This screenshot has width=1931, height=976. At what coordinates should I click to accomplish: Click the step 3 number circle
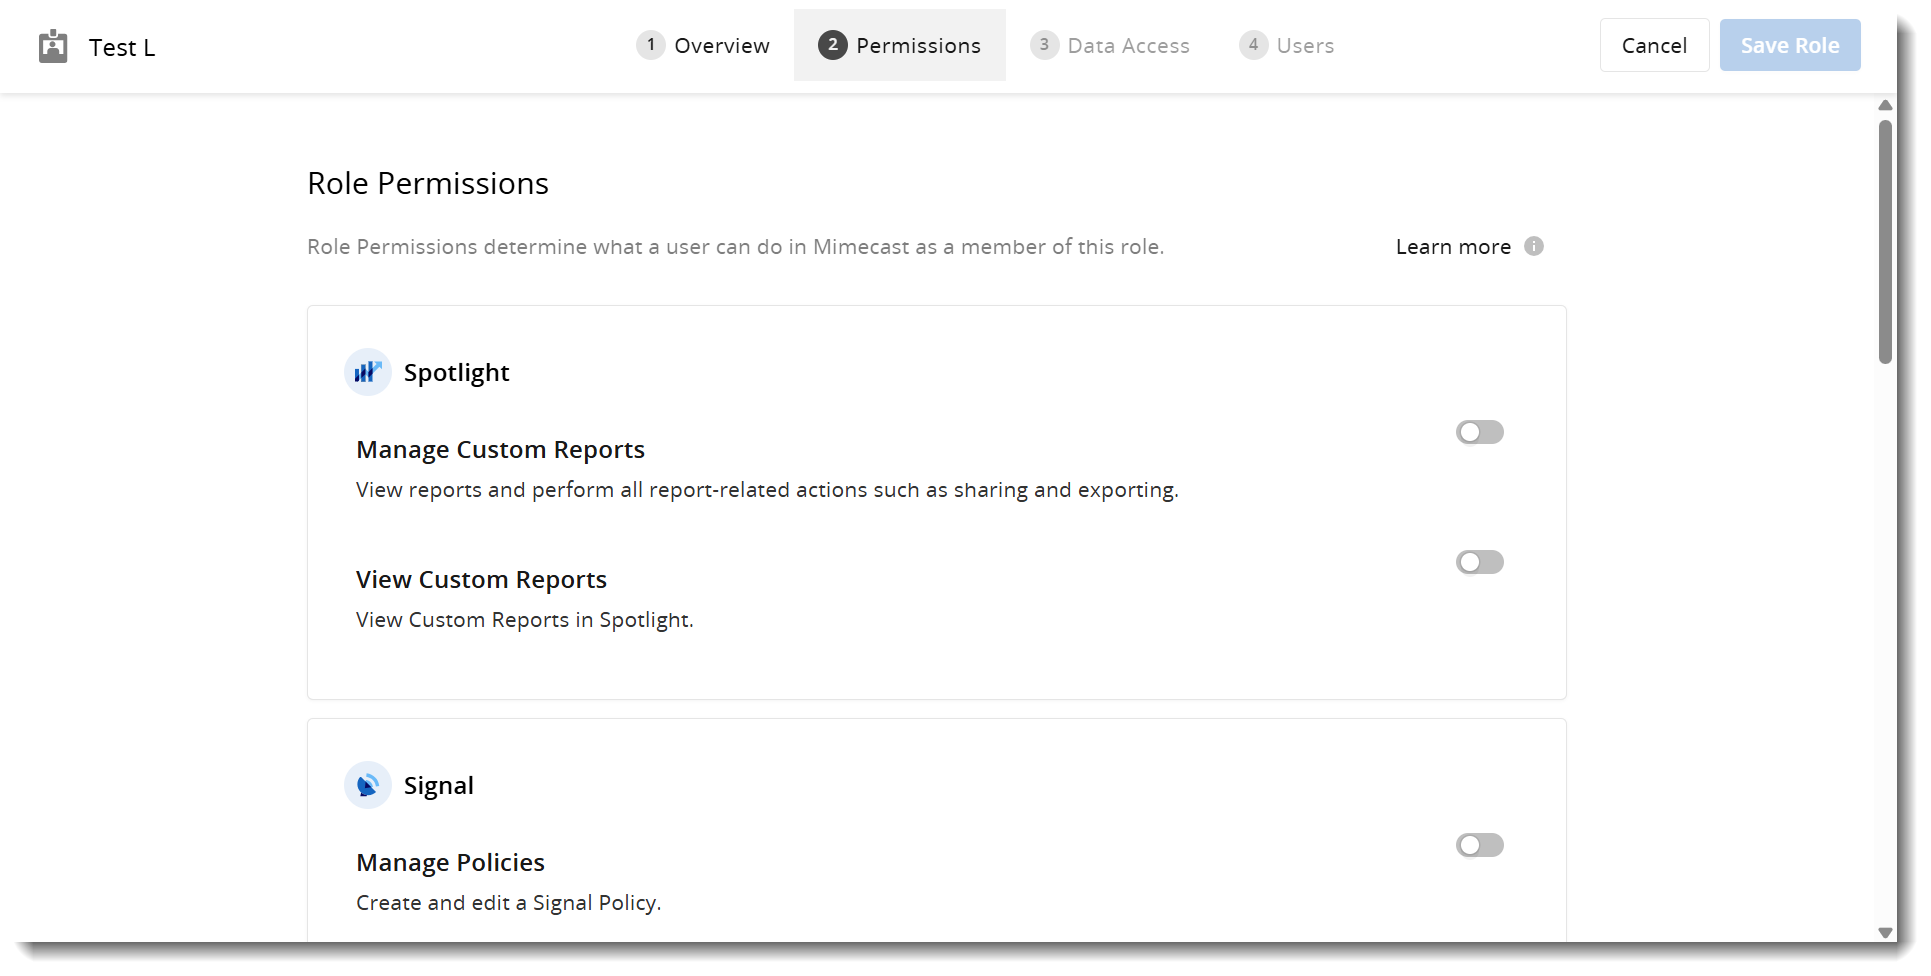(1044, 45)
